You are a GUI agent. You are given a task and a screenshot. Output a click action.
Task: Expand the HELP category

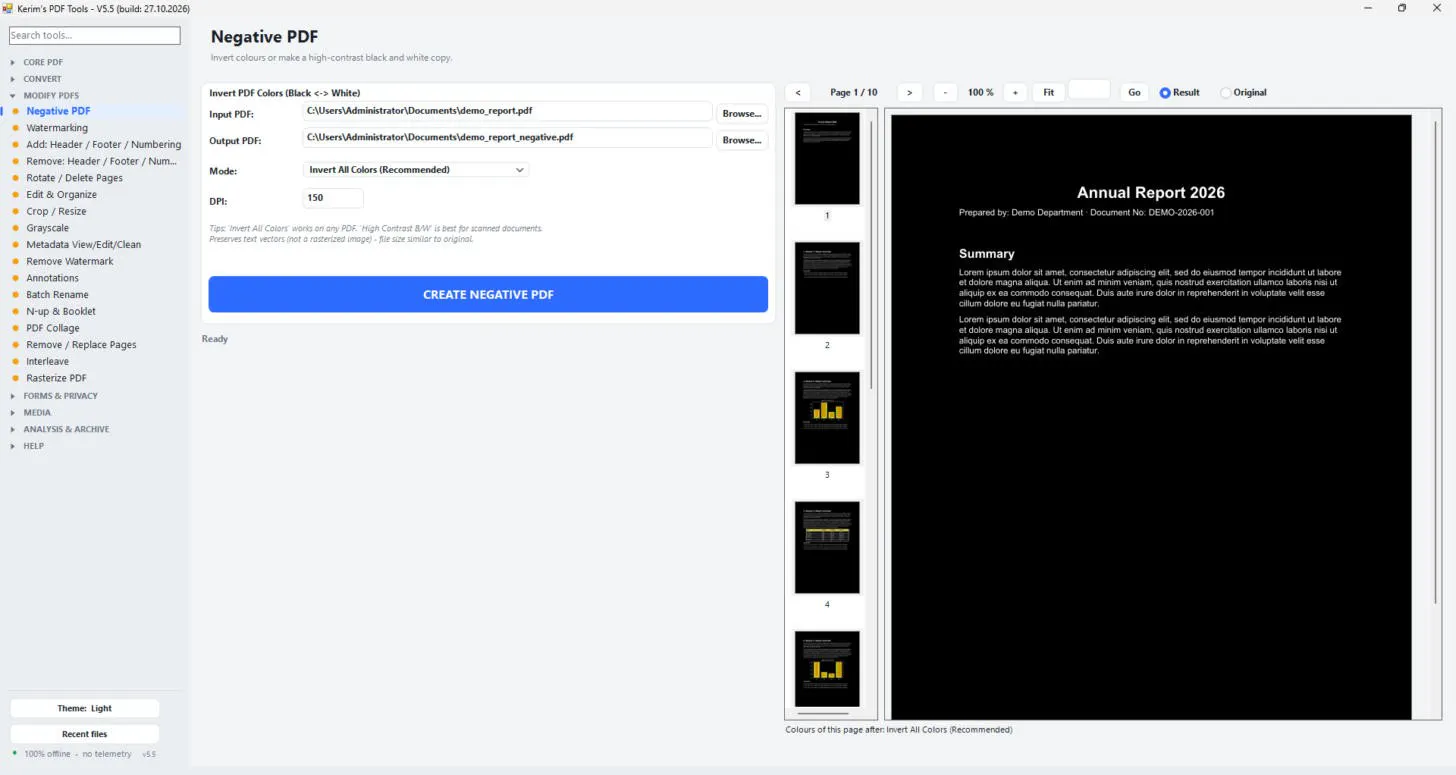point(33,446)
